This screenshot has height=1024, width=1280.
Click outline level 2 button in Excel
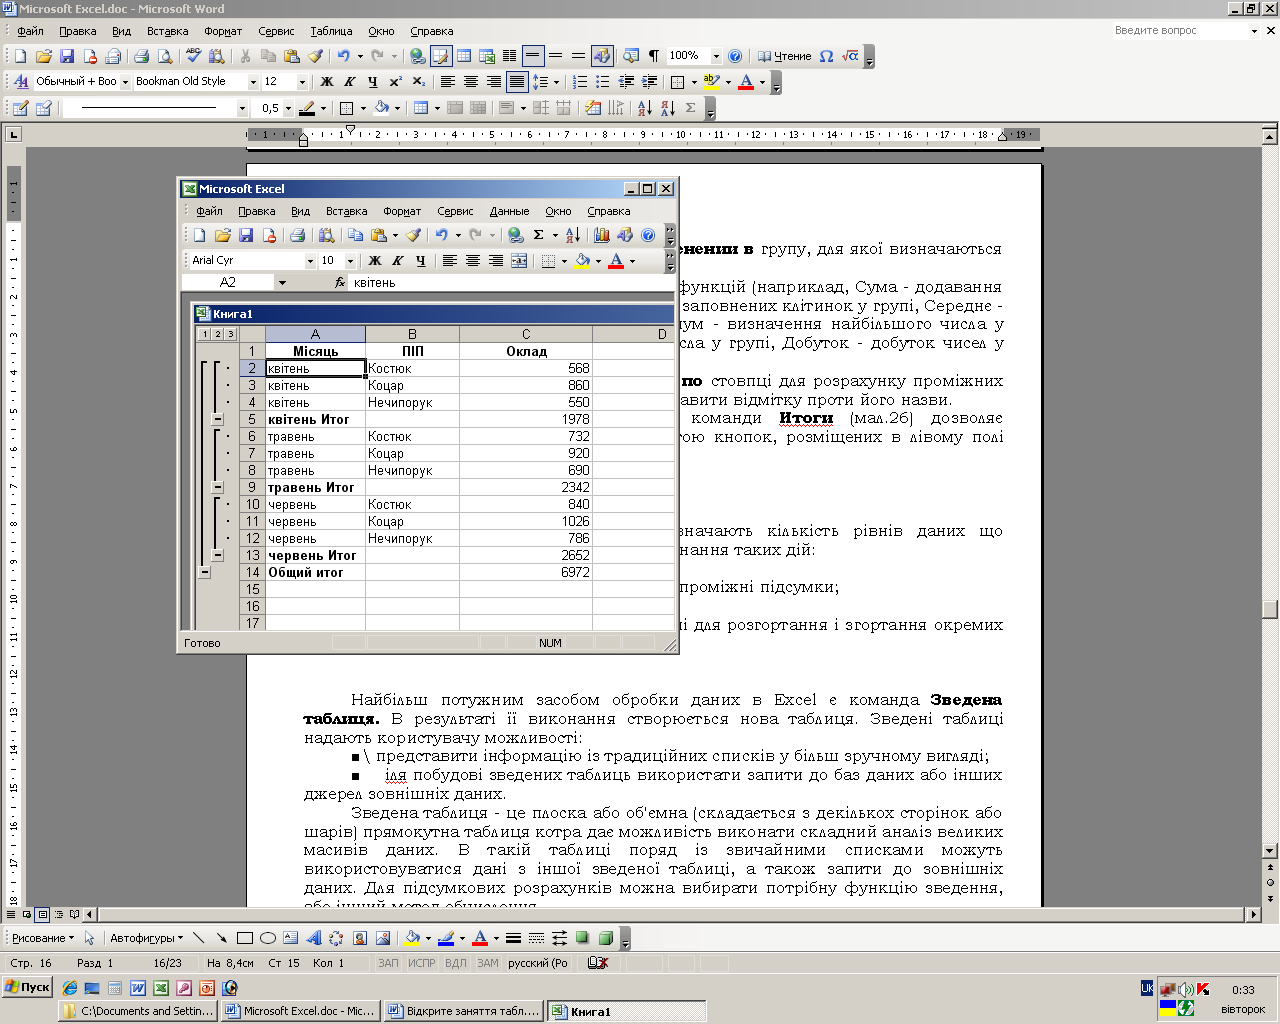pos(217,334)
